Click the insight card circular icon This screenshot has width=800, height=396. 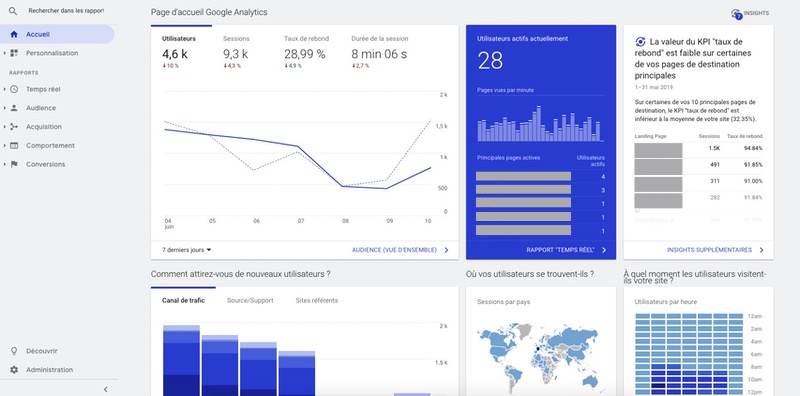pos(640,42)
